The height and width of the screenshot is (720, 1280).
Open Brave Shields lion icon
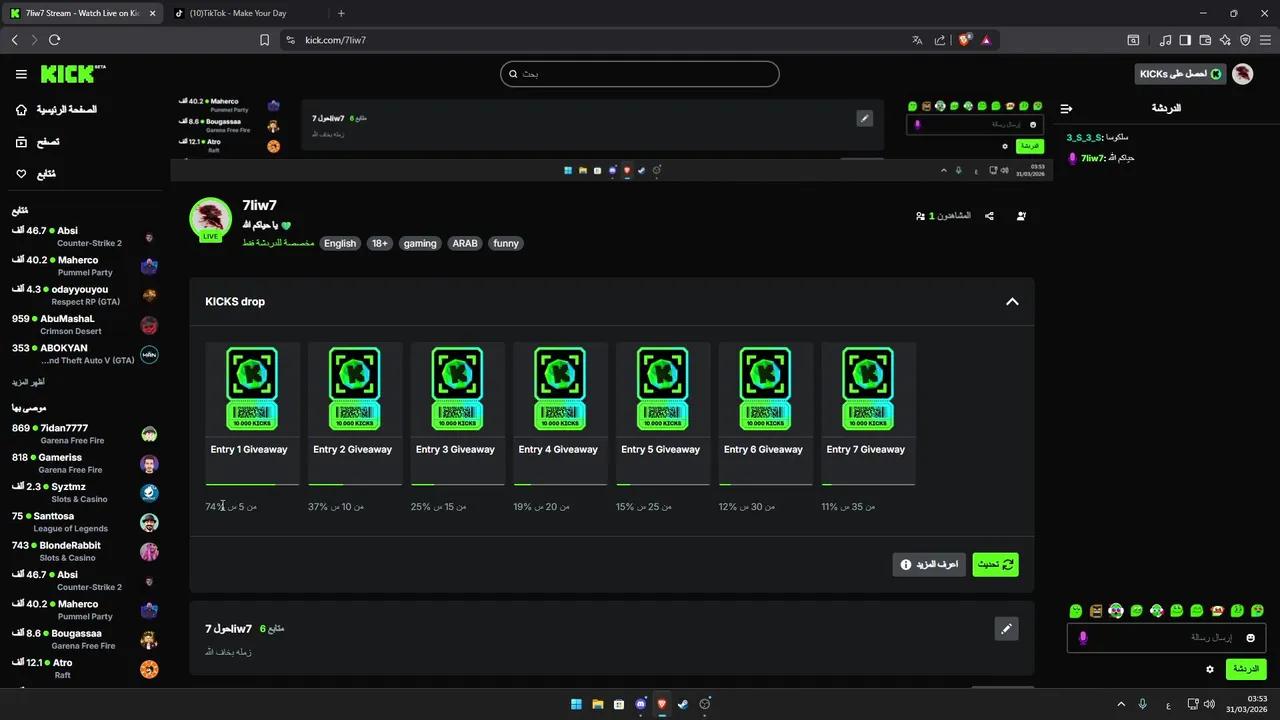[x=964, y=40]
